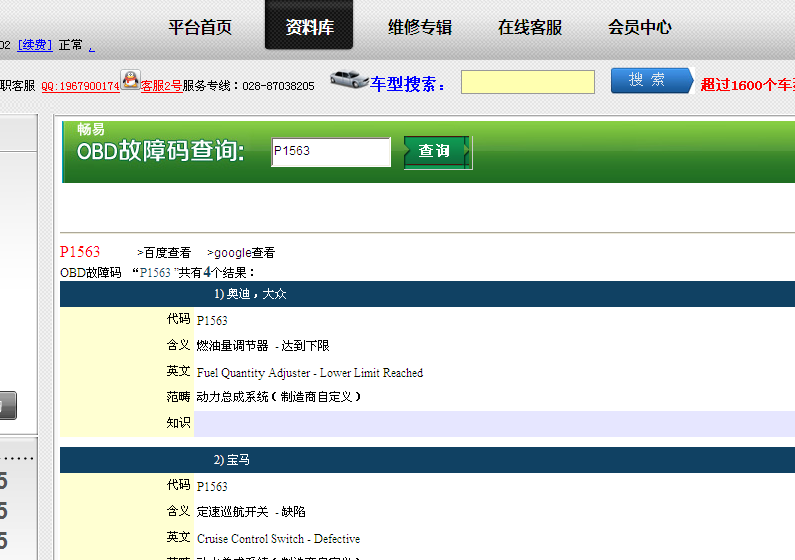Go to 维修专辑 in the top menu
Viewport: 795px width, 560px height.
(420, 27)
